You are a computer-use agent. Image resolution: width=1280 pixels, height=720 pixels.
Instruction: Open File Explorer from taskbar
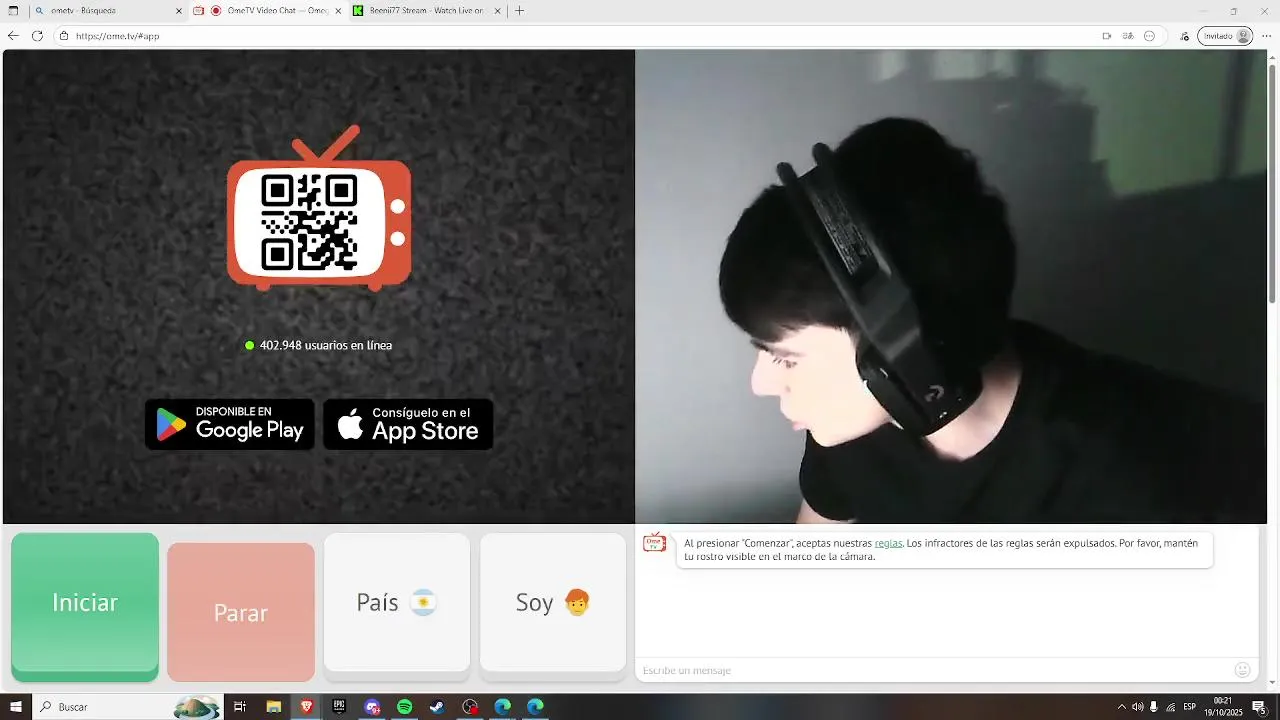(274, 707)
